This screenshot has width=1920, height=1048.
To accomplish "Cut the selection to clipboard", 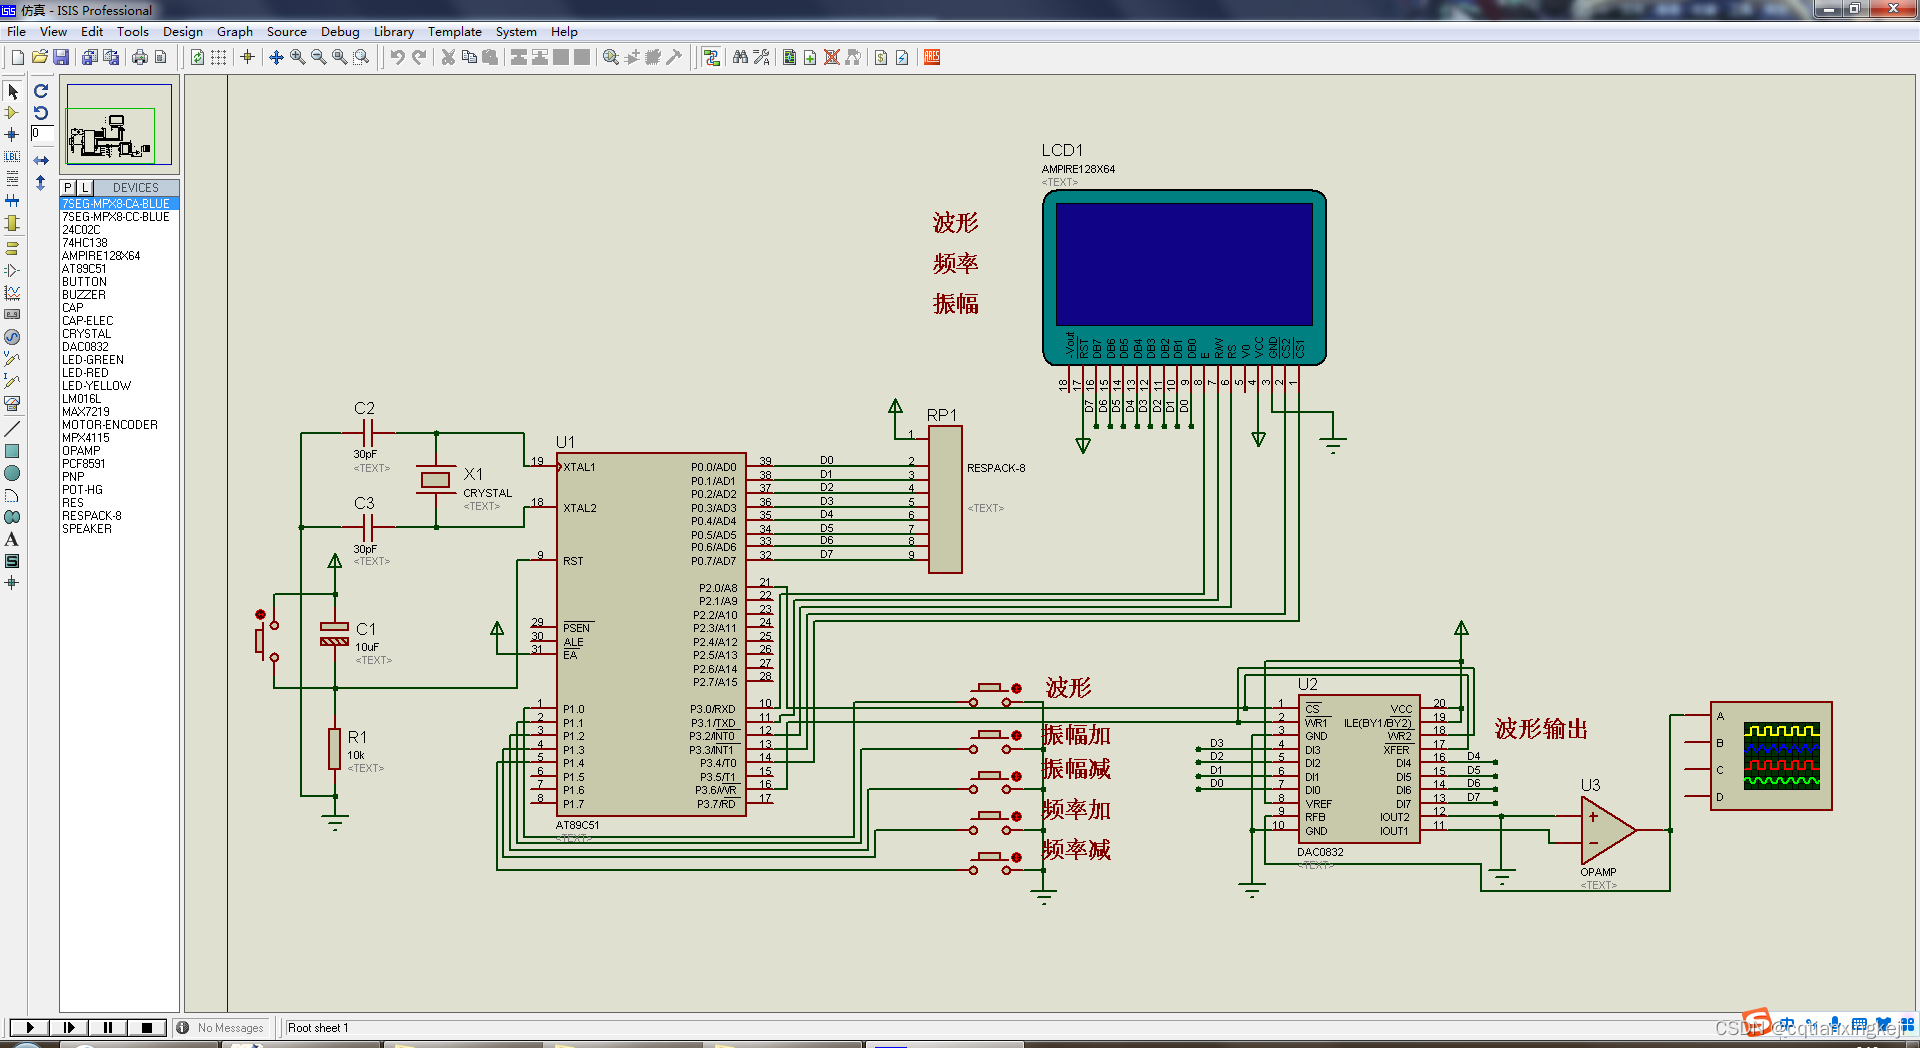I will pos(448,57).
